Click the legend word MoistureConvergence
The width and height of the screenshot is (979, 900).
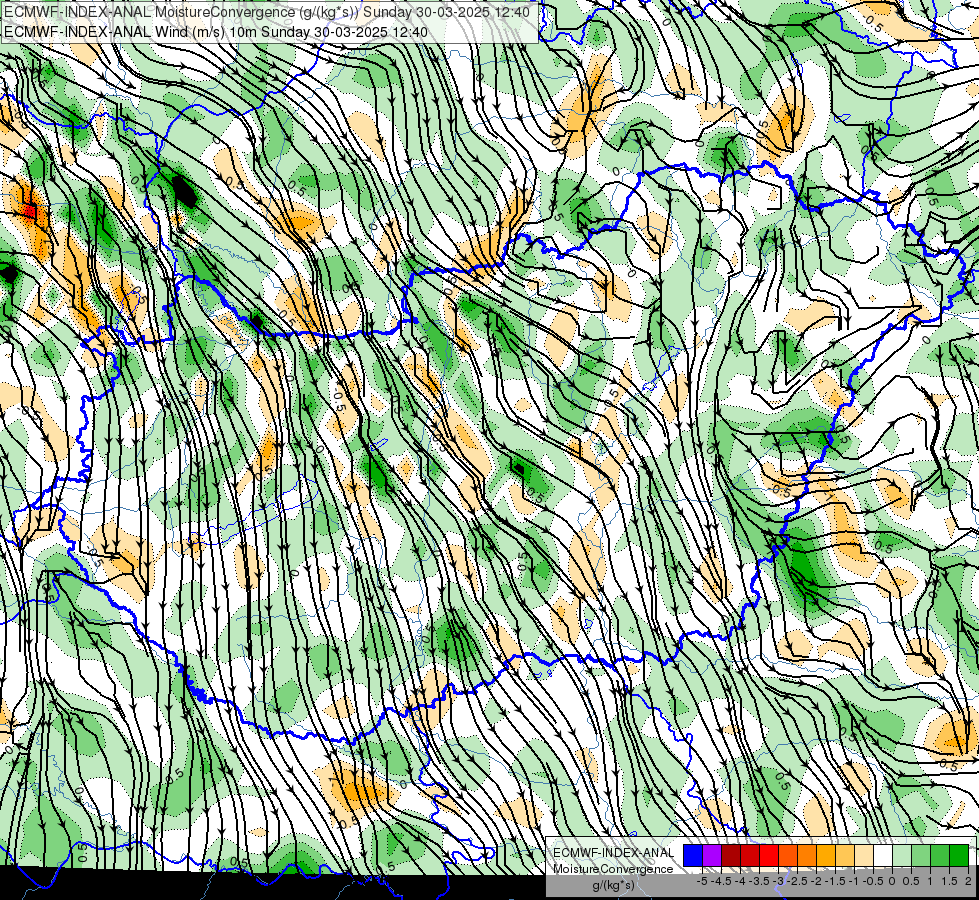[x=613, y=869]
